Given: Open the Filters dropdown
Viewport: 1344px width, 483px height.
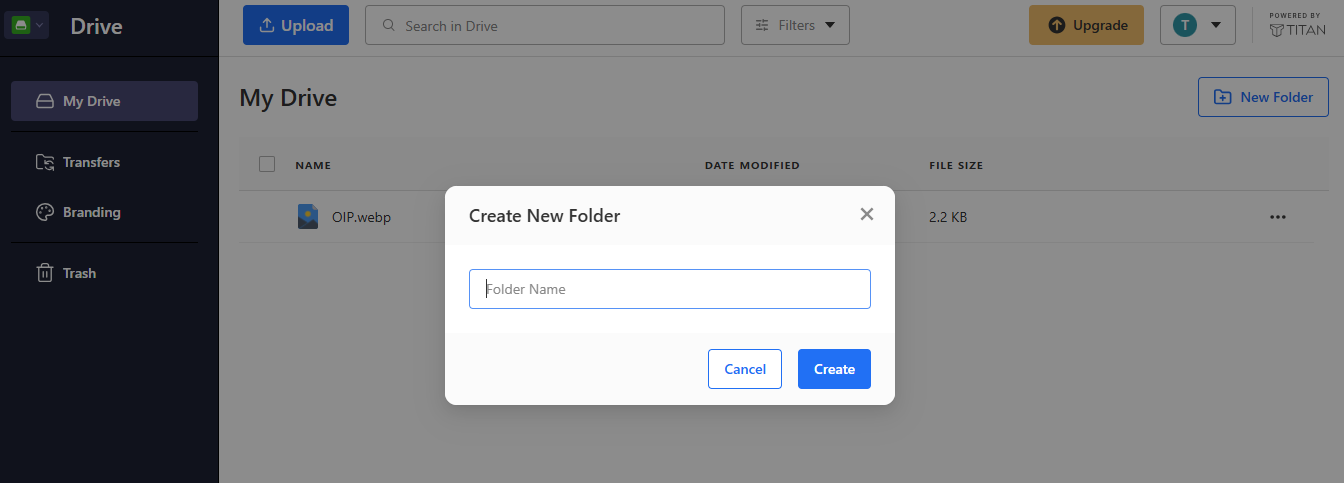Looking at the screenshot, I should [x=795, y=25].
